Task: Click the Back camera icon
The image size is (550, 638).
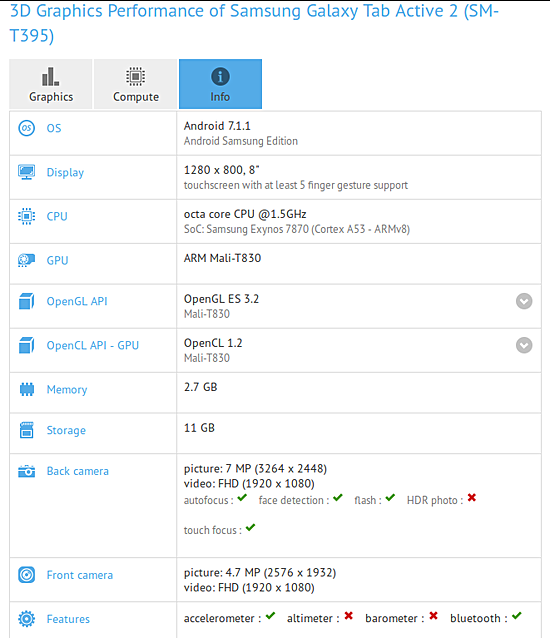Action: [26, 471]
